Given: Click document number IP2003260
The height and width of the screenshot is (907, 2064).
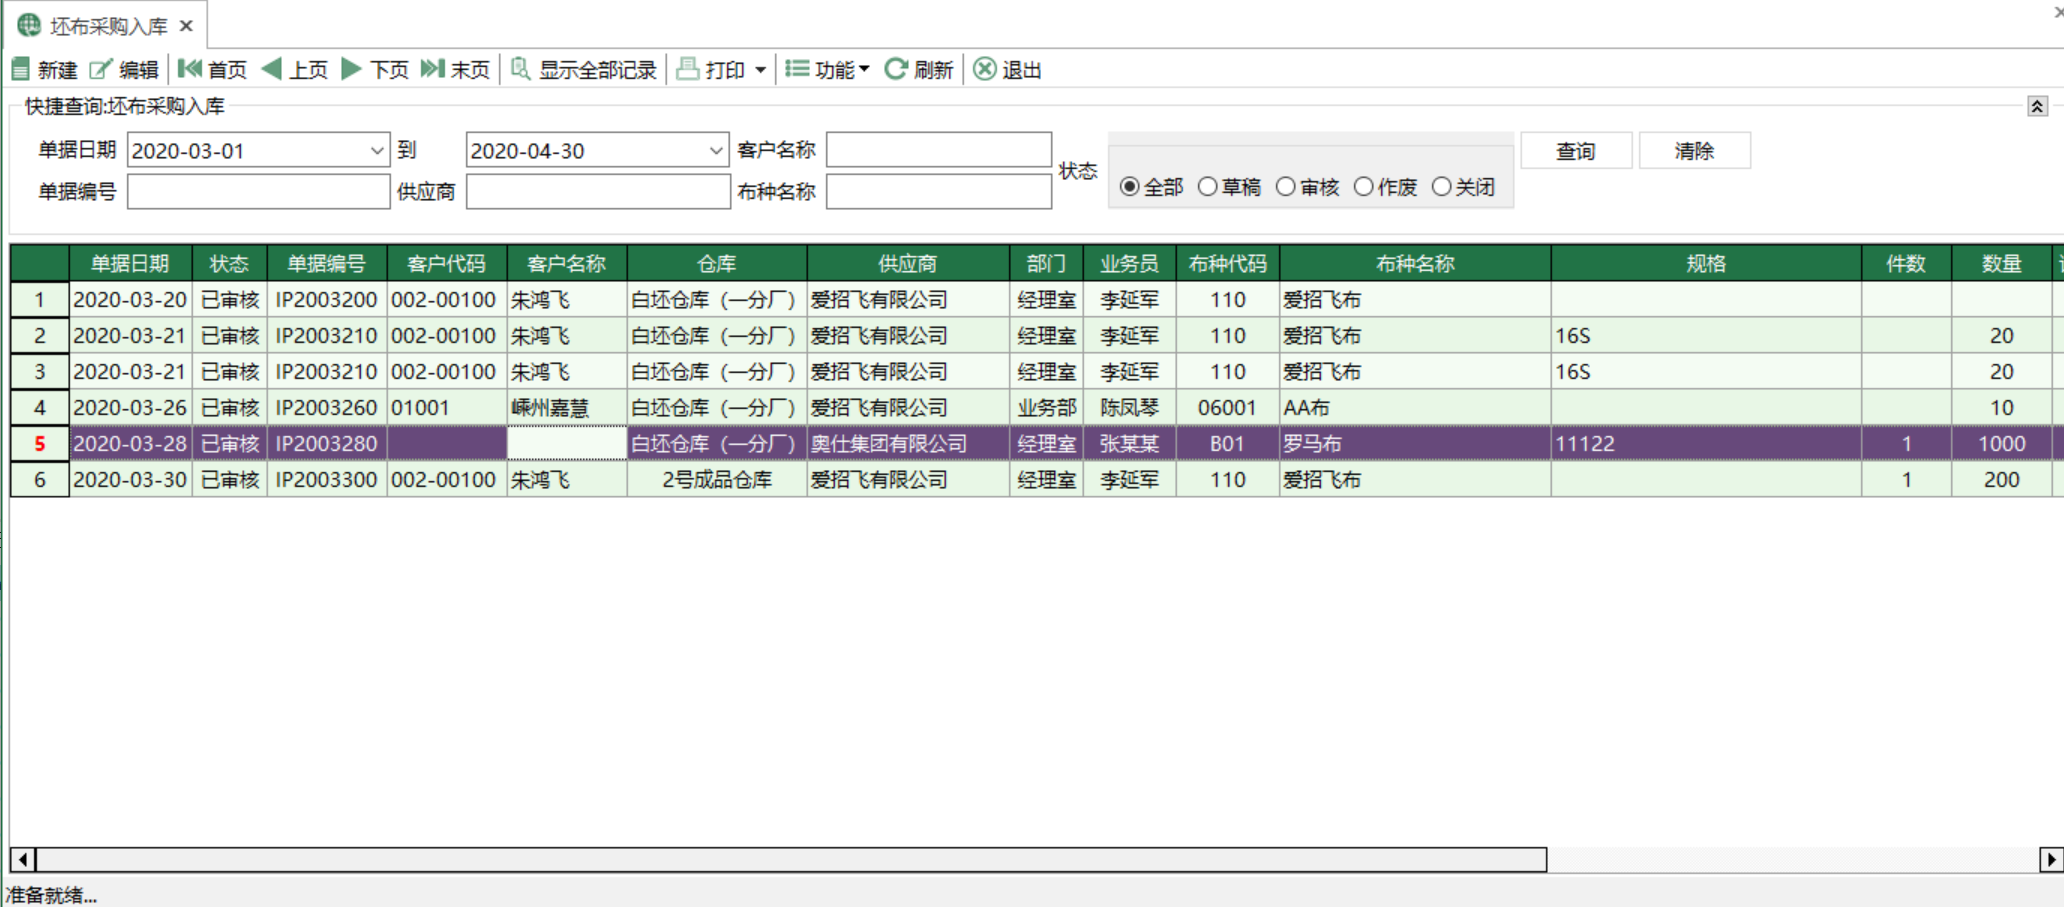Looking at the screenshot, I should pyautogui.click(x=326, y=408).
